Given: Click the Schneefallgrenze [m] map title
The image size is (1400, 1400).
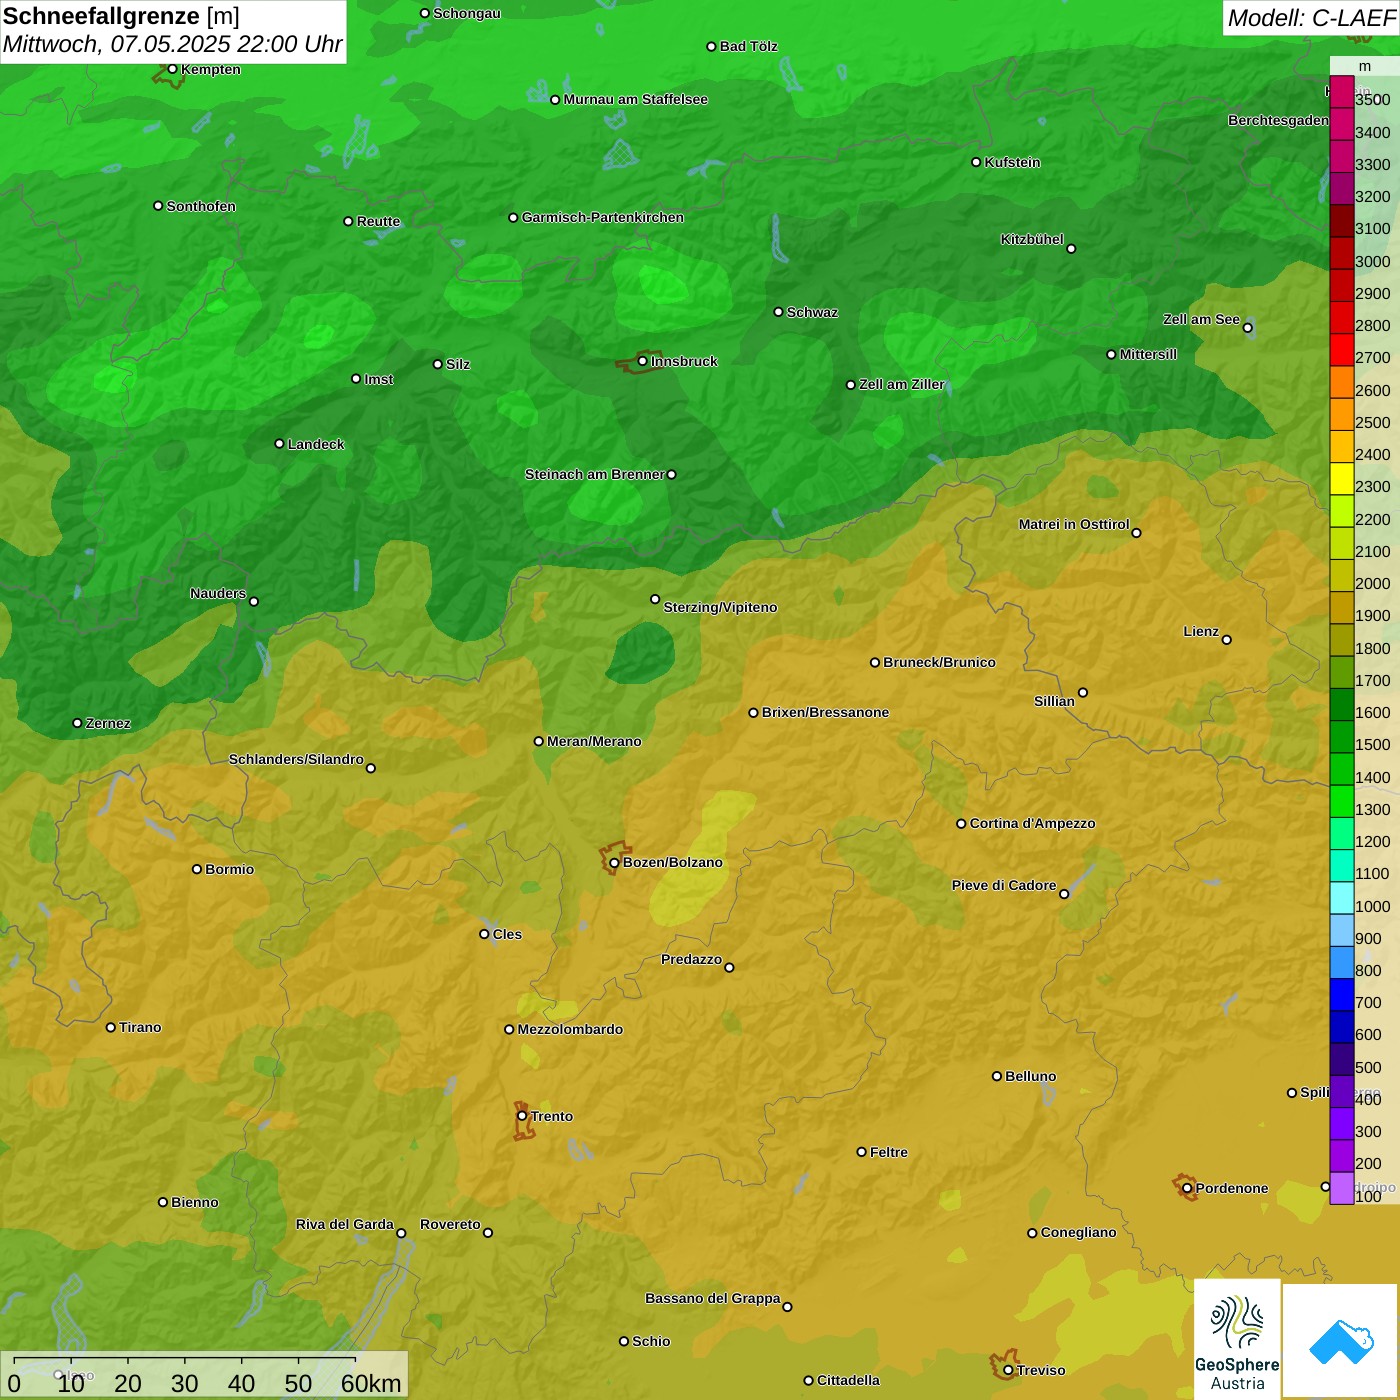Looking at the screenshot, I should point(121,16).
